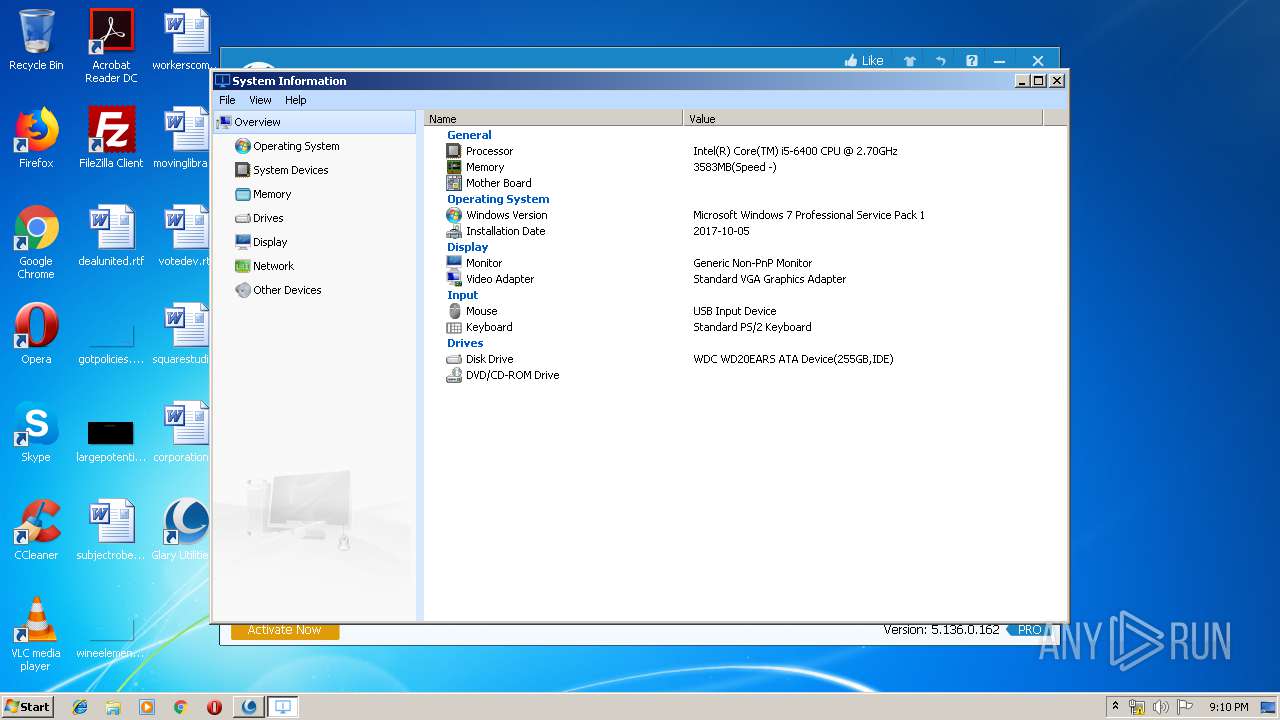Click the volume icon in the system tray
This screenshot has width=1280, height=720.
(1161, 707)
